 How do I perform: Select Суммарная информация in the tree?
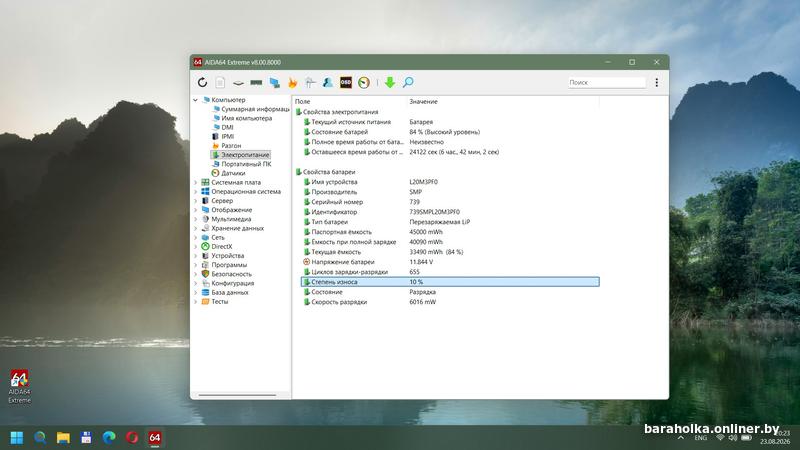click(251, 109)
